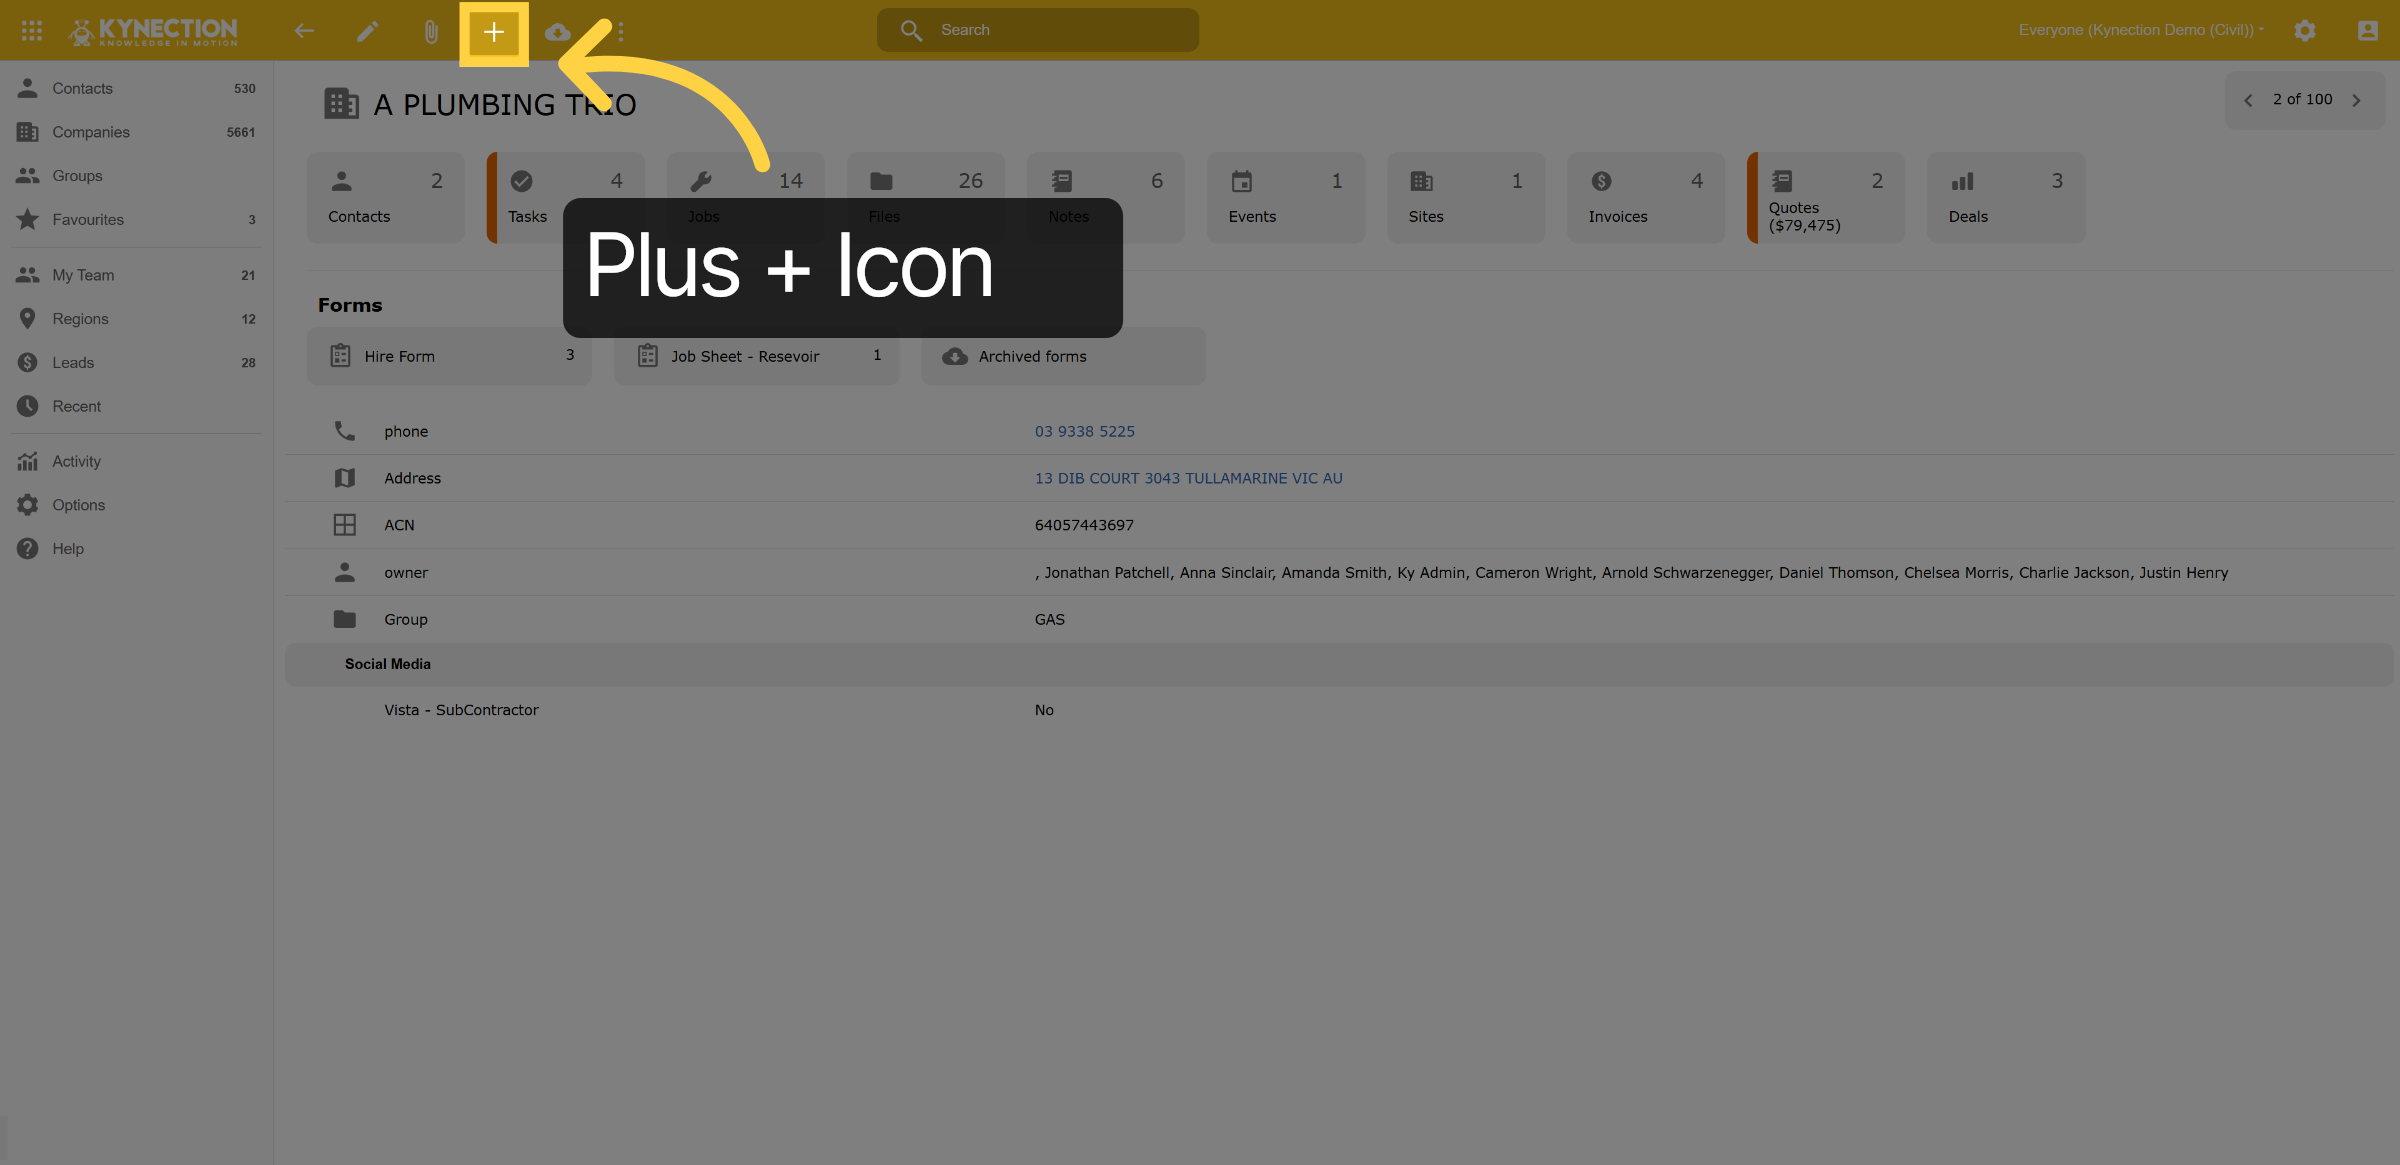Click the A PLUMBING TRIO title
The height and width of the screenshot is (1165, 2400).
click(x=505, y=104)
